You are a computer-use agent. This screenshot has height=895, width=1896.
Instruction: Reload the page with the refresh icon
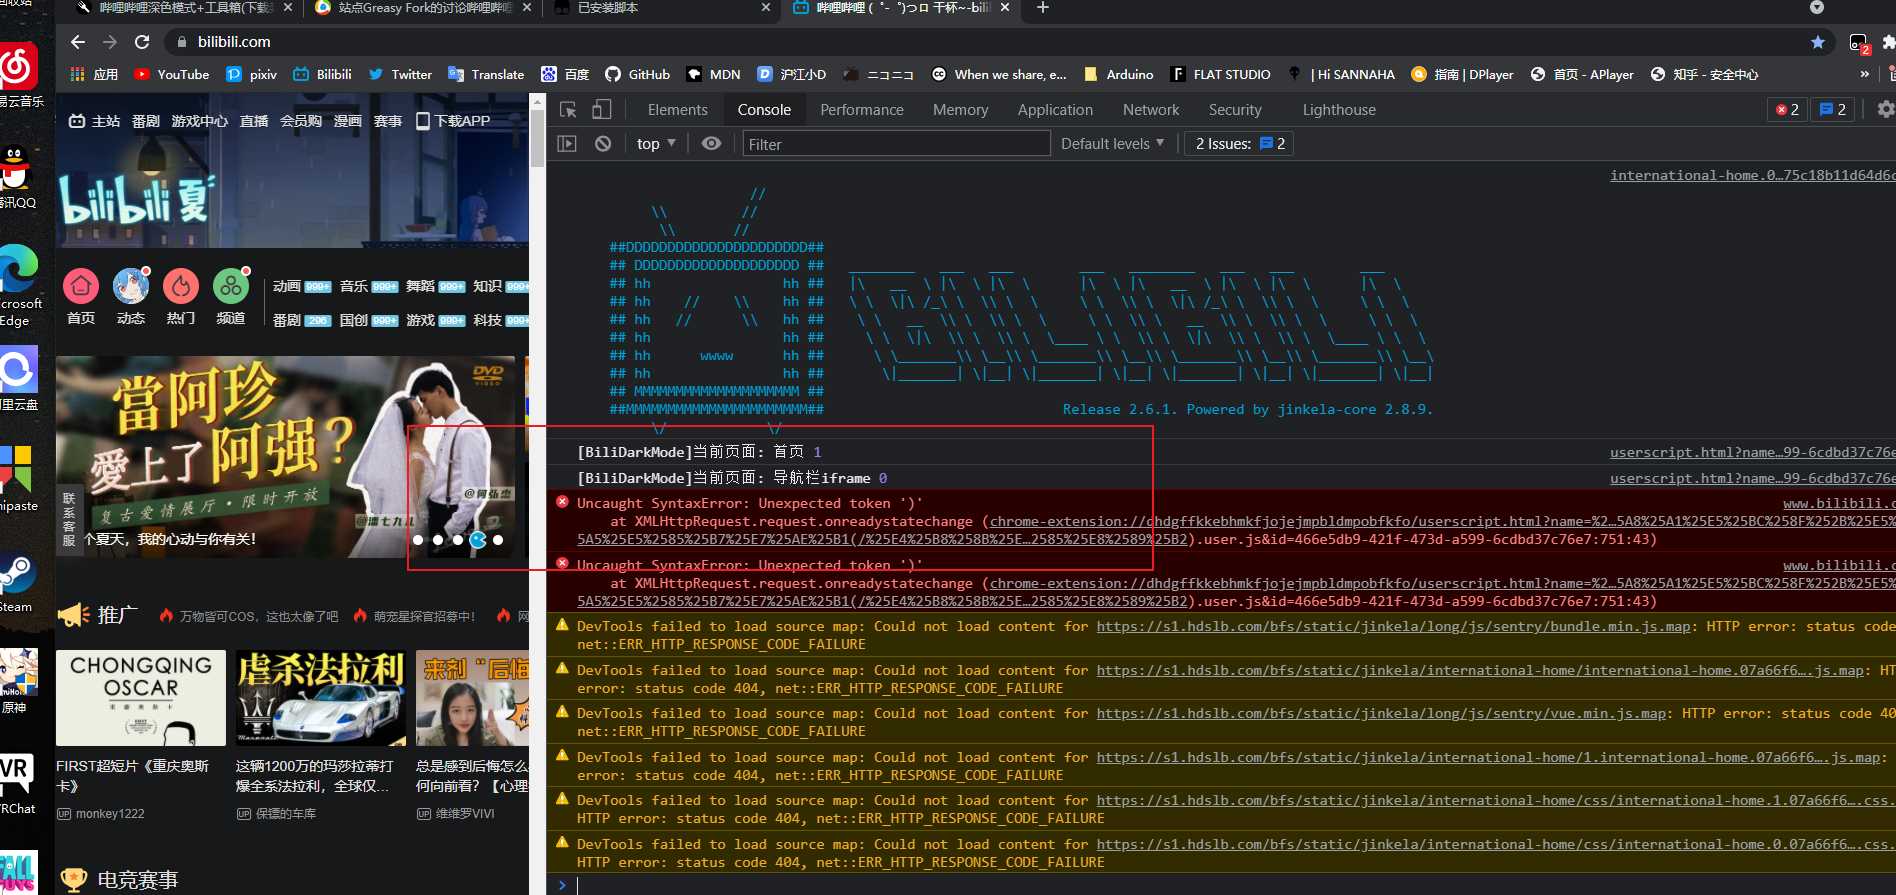[x=142, y=42]
